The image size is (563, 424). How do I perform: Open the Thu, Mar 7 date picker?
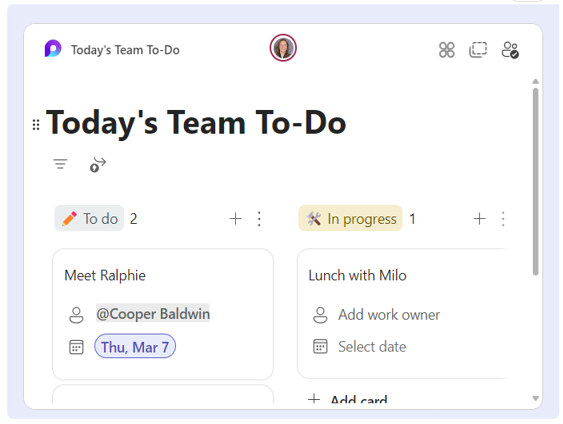click(x=135, y=346)
